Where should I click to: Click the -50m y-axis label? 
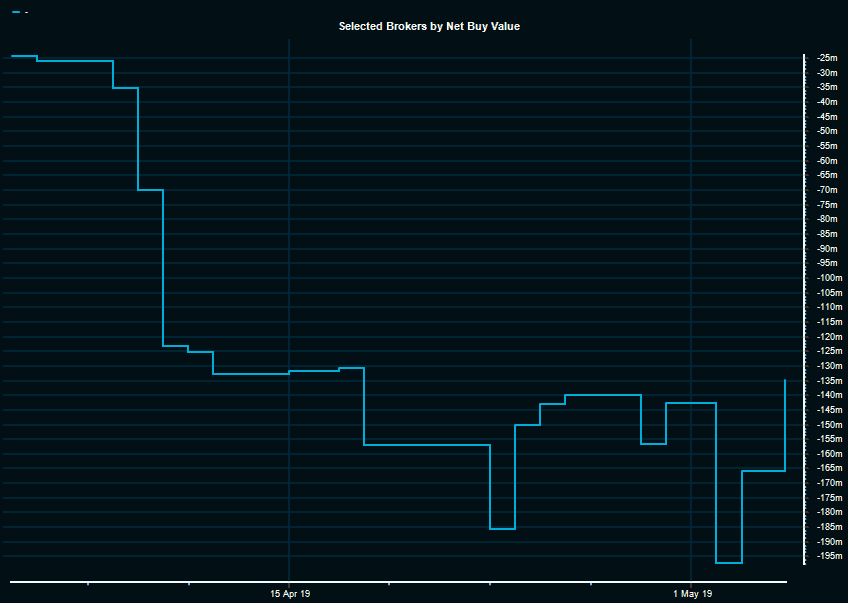(x=827, y=131)
